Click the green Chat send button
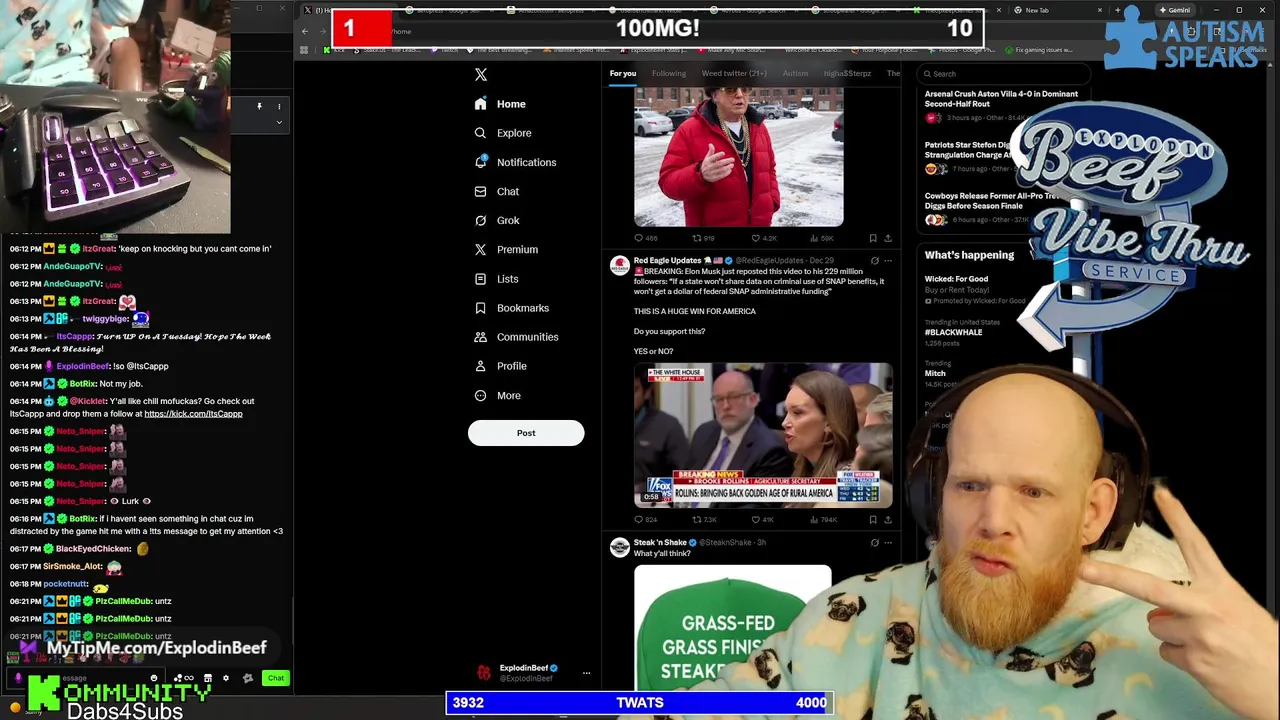 pyautogui.click(x=276, y=678)
